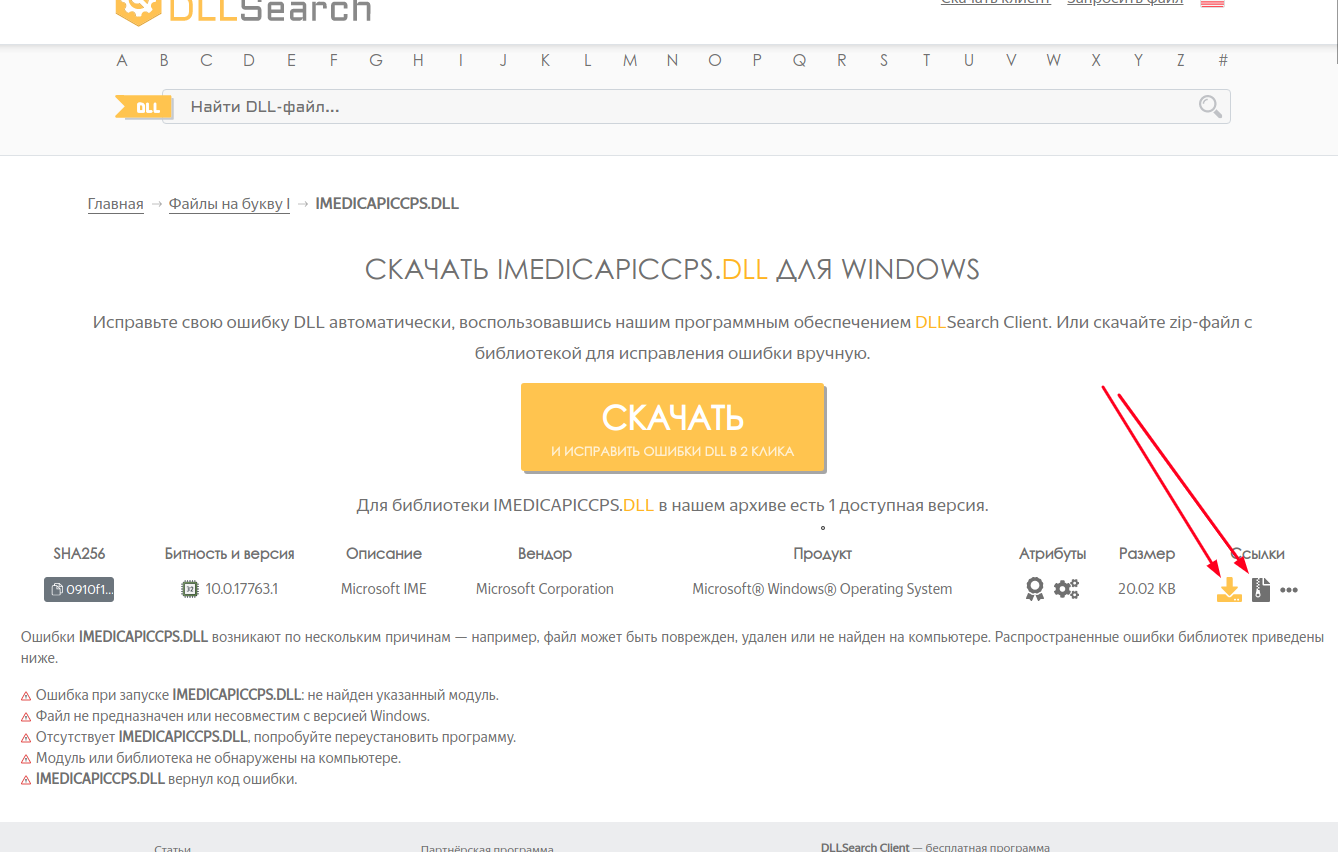Open files starting with letter F
This screenshot has height=852, width=1338.
334,60
